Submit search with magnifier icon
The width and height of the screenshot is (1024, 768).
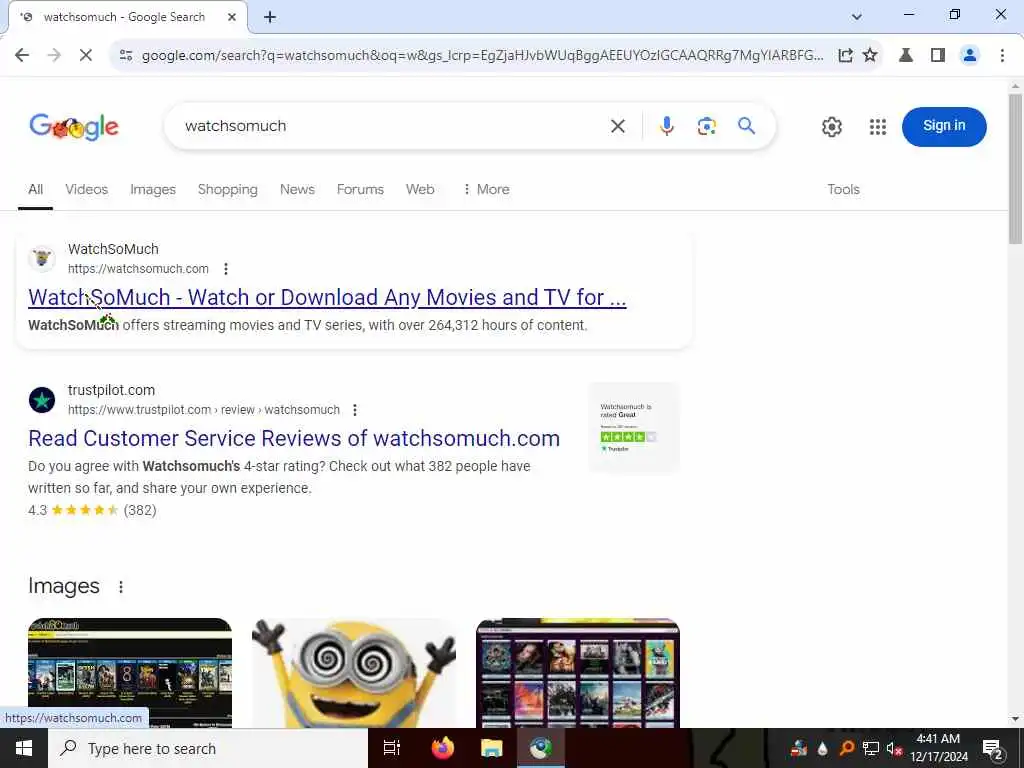coord(746,126)
